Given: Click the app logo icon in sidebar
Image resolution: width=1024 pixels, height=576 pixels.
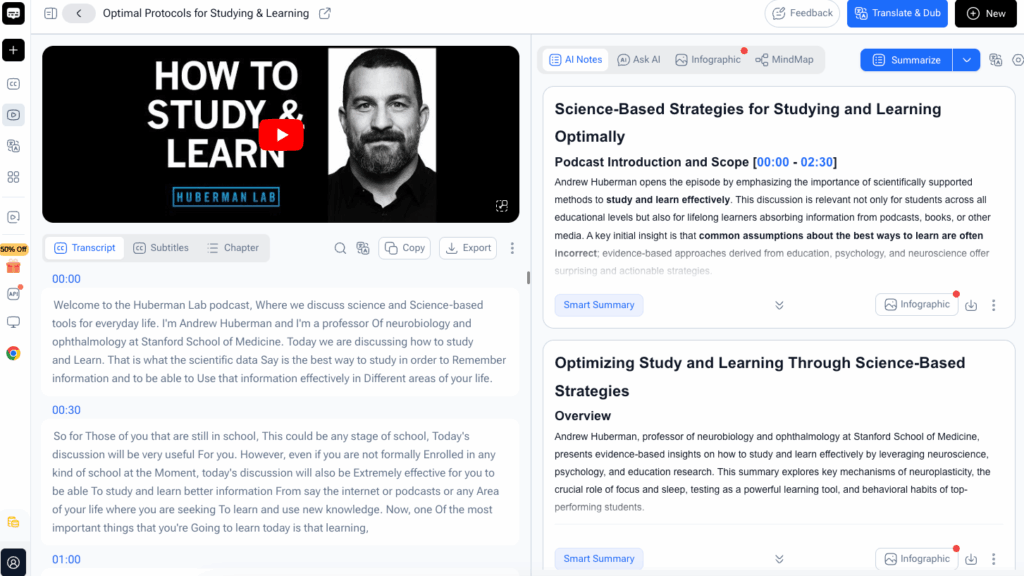Looking at the screenshot, I should 13,13.
